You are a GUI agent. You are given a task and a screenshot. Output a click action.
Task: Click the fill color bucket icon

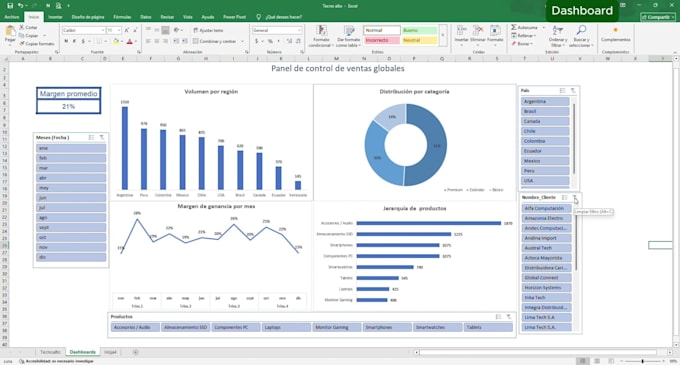pos(116,41)
